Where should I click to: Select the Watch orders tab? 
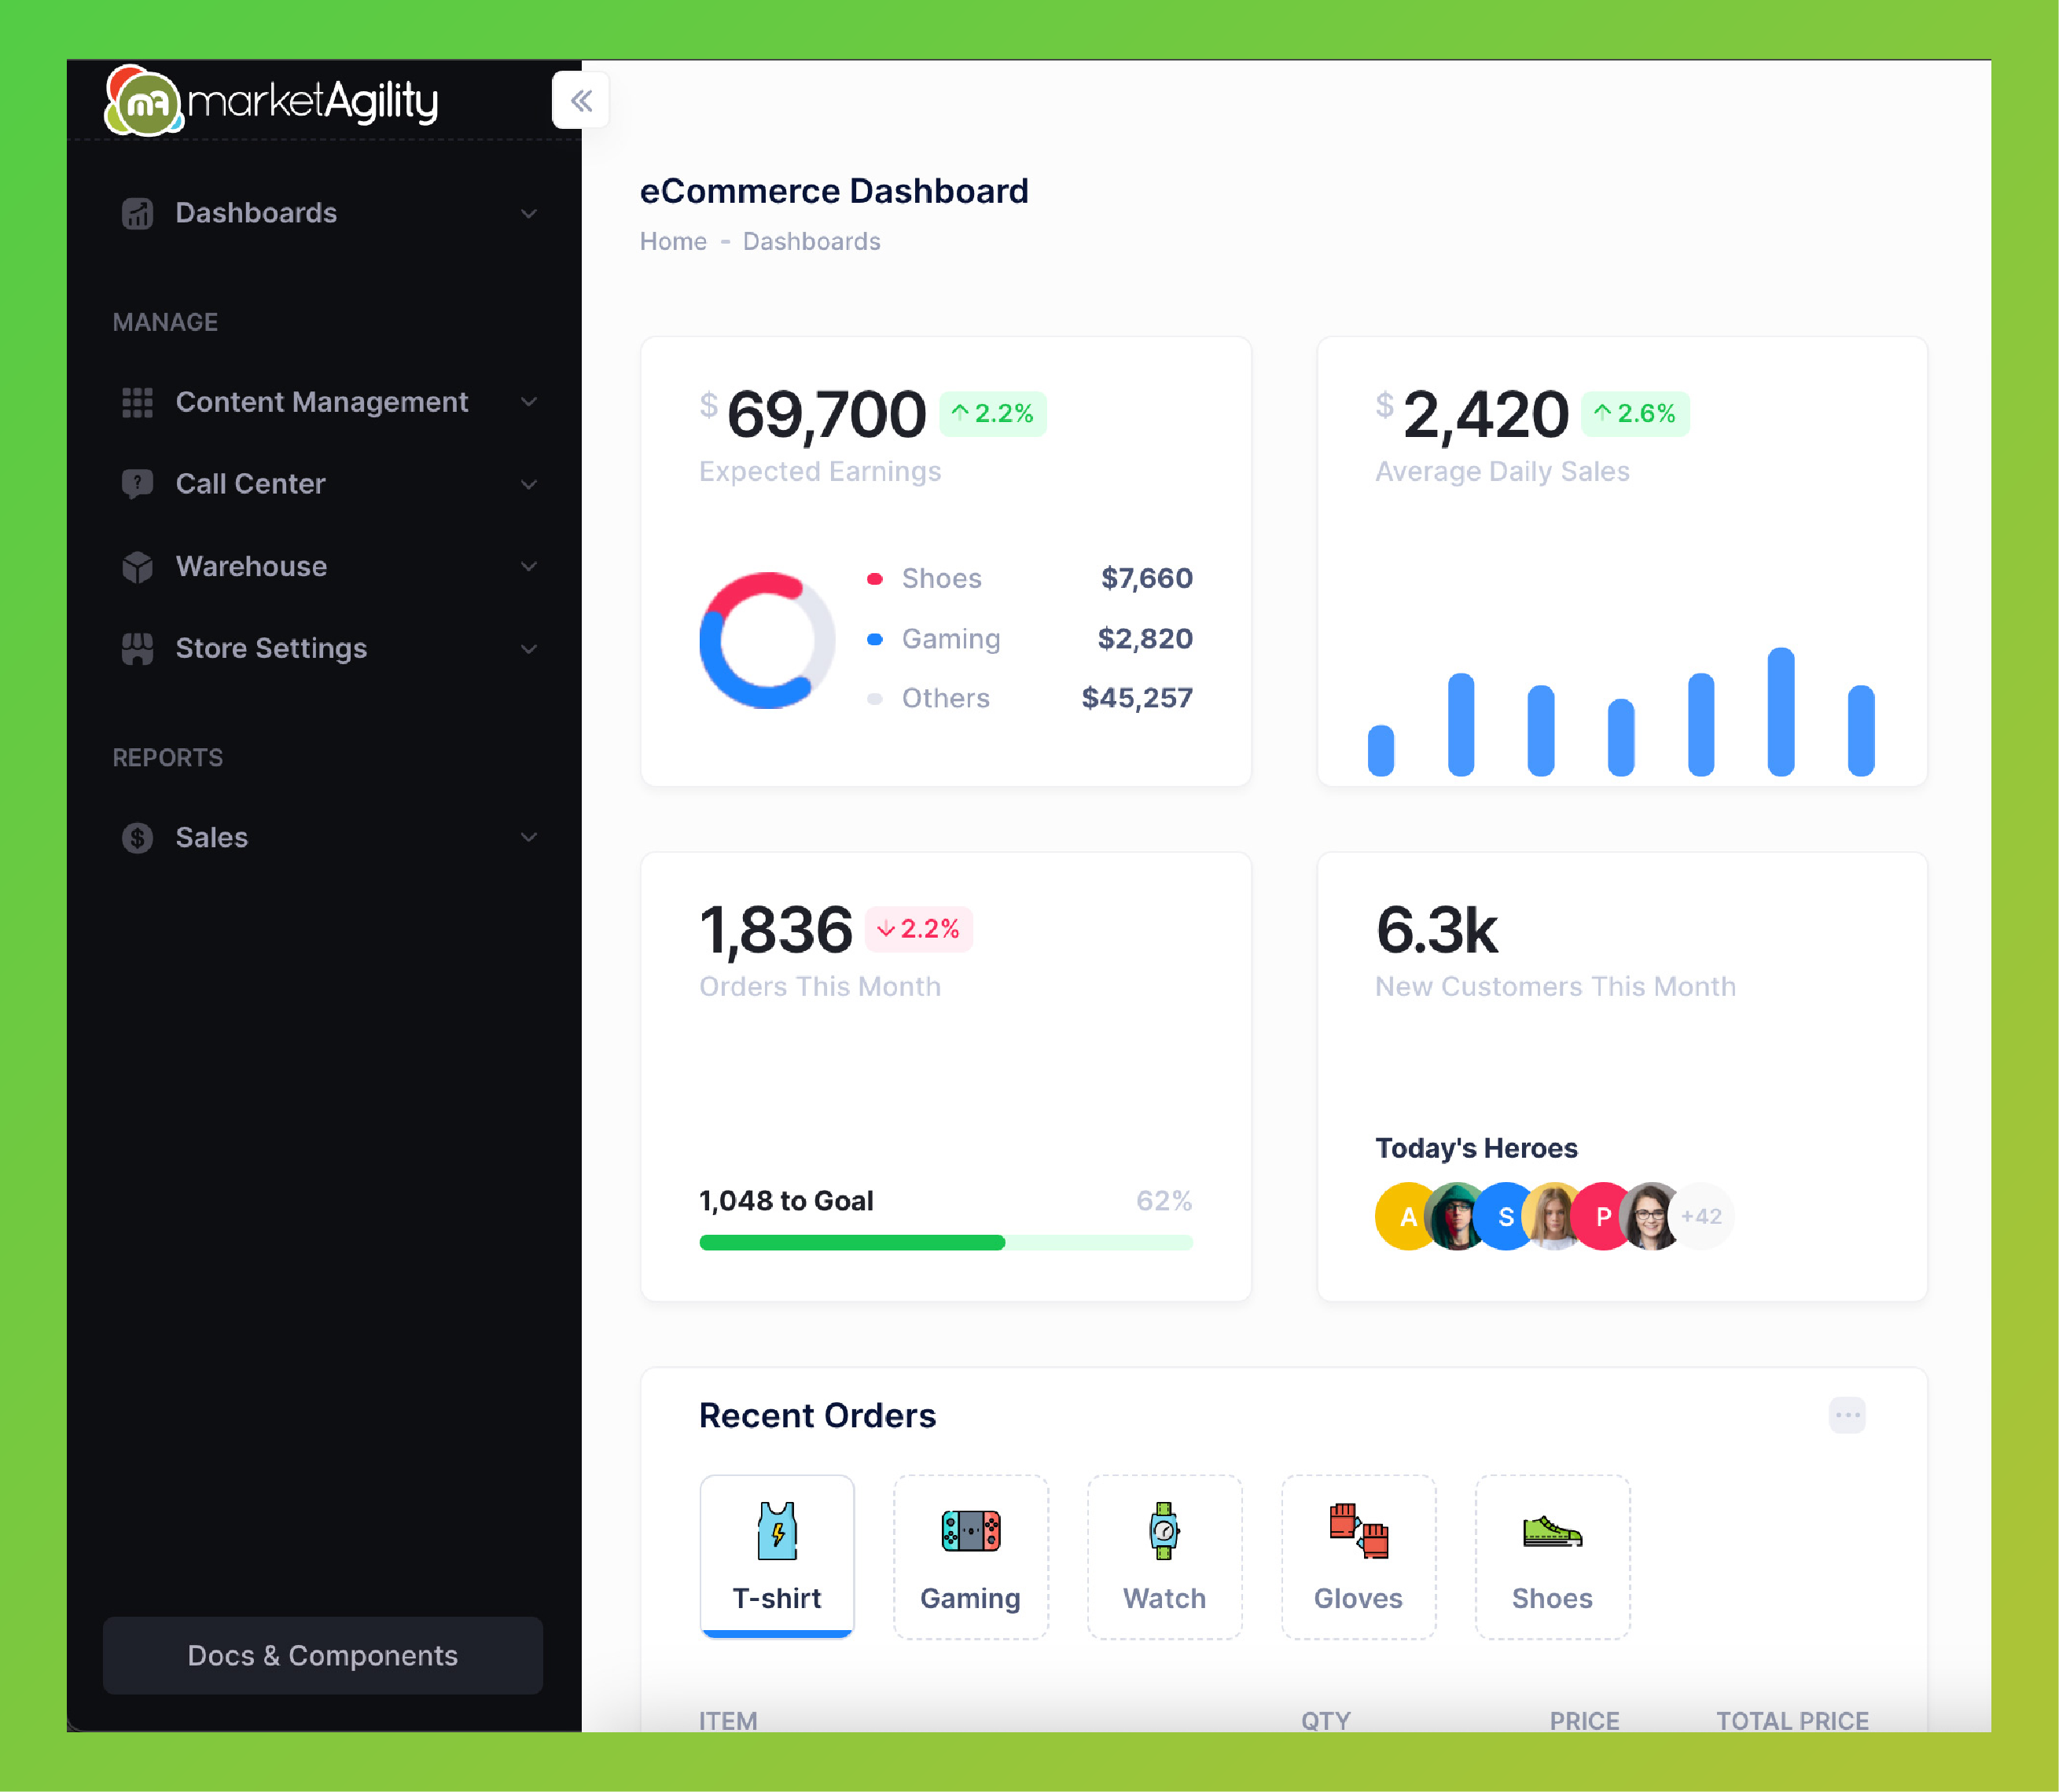pos(1164,1556)
